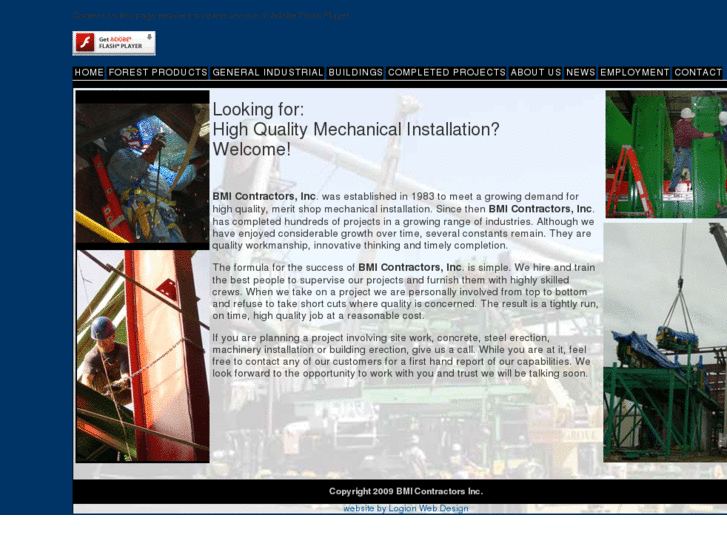Screen dimensions: 727x545
Task: Open ABOUT US page
Action: pos(536,73)
